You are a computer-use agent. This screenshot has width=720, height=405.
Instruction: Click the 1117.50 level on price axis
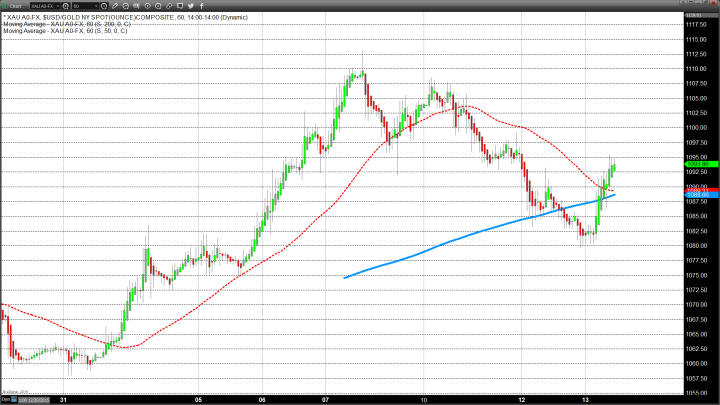click(x=695, y=24)
